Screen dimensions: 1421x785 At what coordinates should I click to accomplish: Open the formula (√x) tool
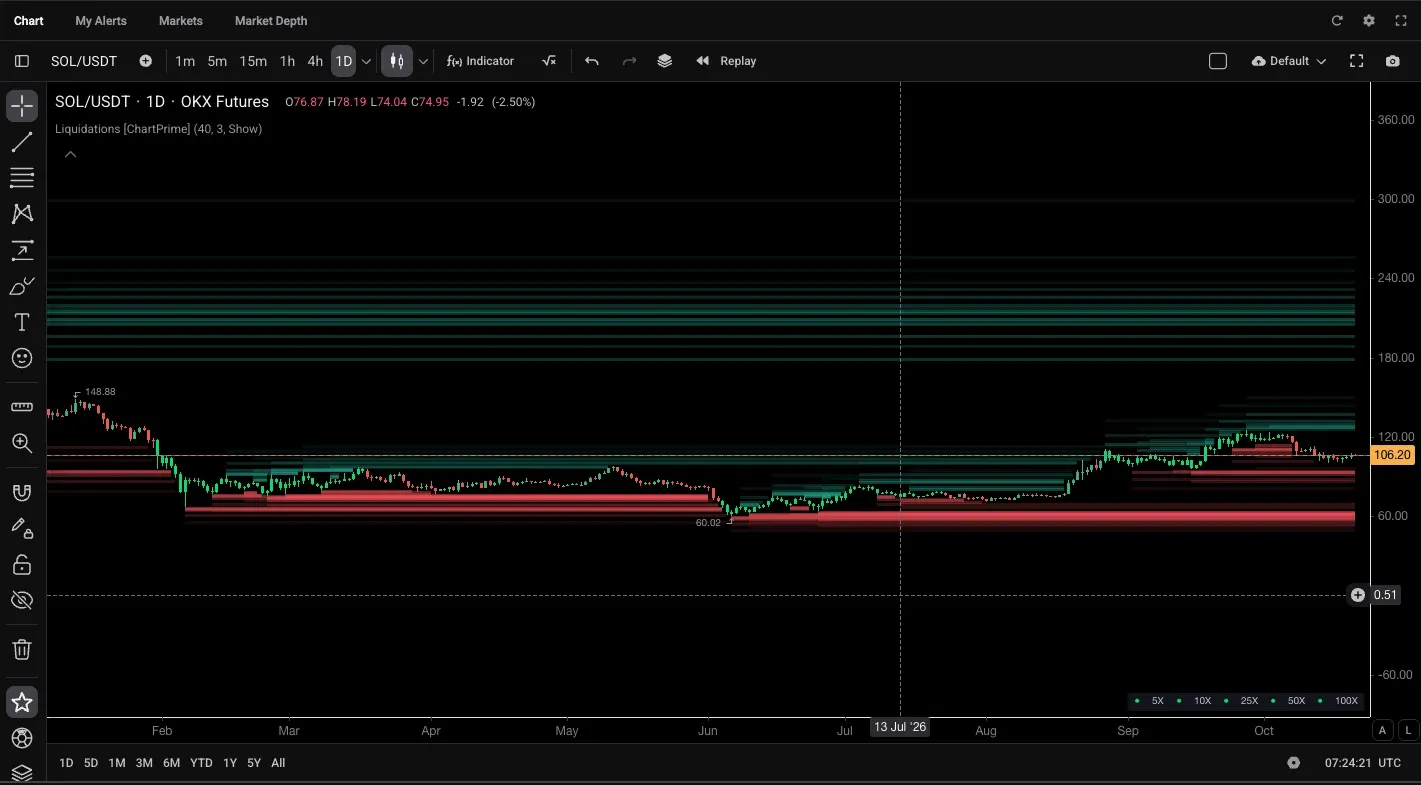pos(548,61)
